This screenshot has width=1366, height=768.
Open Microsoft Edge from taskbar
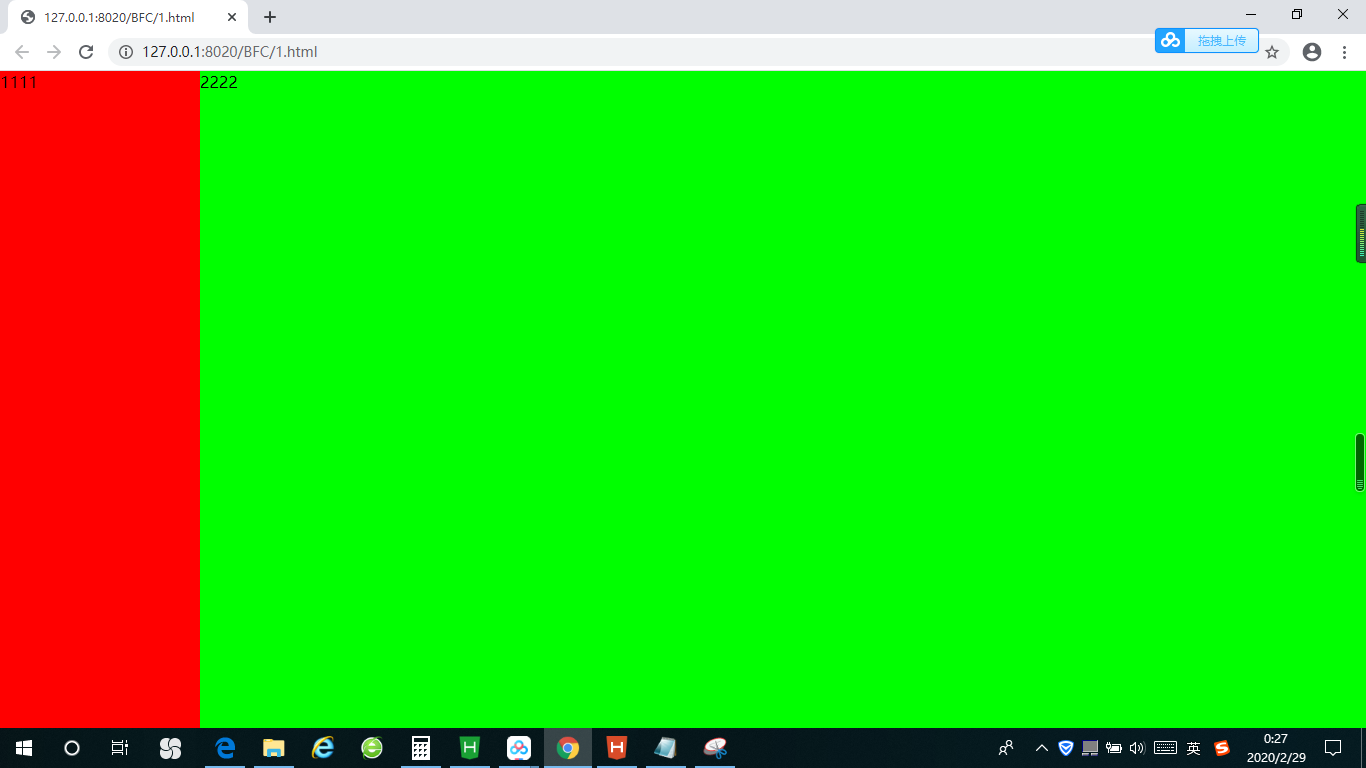[x=225, y=748]
